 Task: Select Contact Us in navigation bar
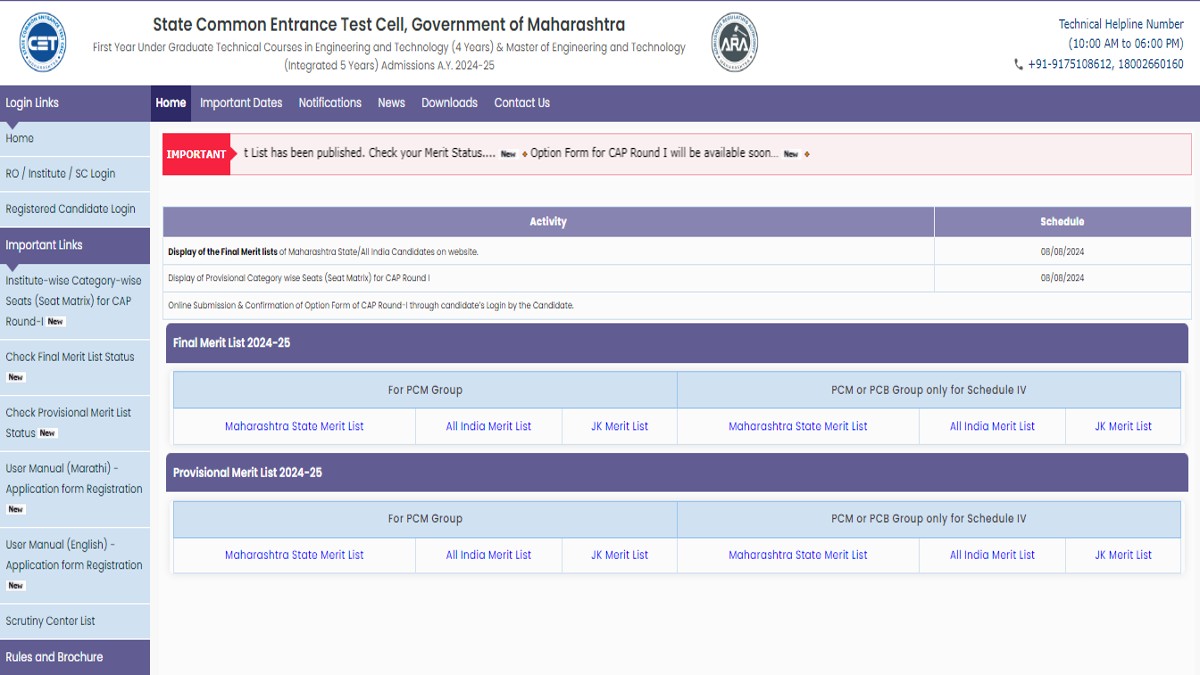point(522,103)
